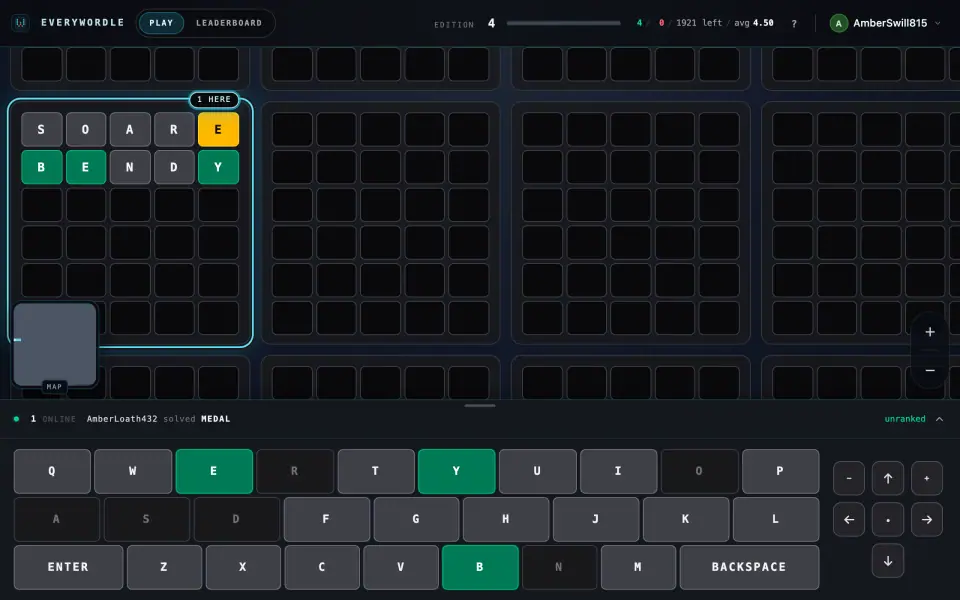Screen dimensions: 960x600
Task: Open the help question mark
Action: click(794, 24)
